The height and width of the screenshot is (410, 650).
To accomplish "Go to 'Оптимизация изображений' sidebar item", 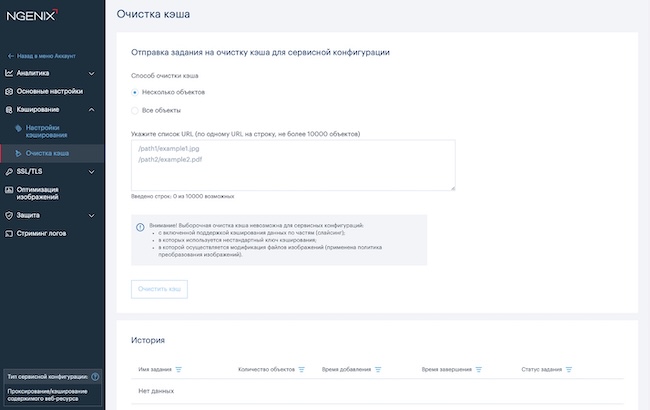I will (x=45, y=193).
